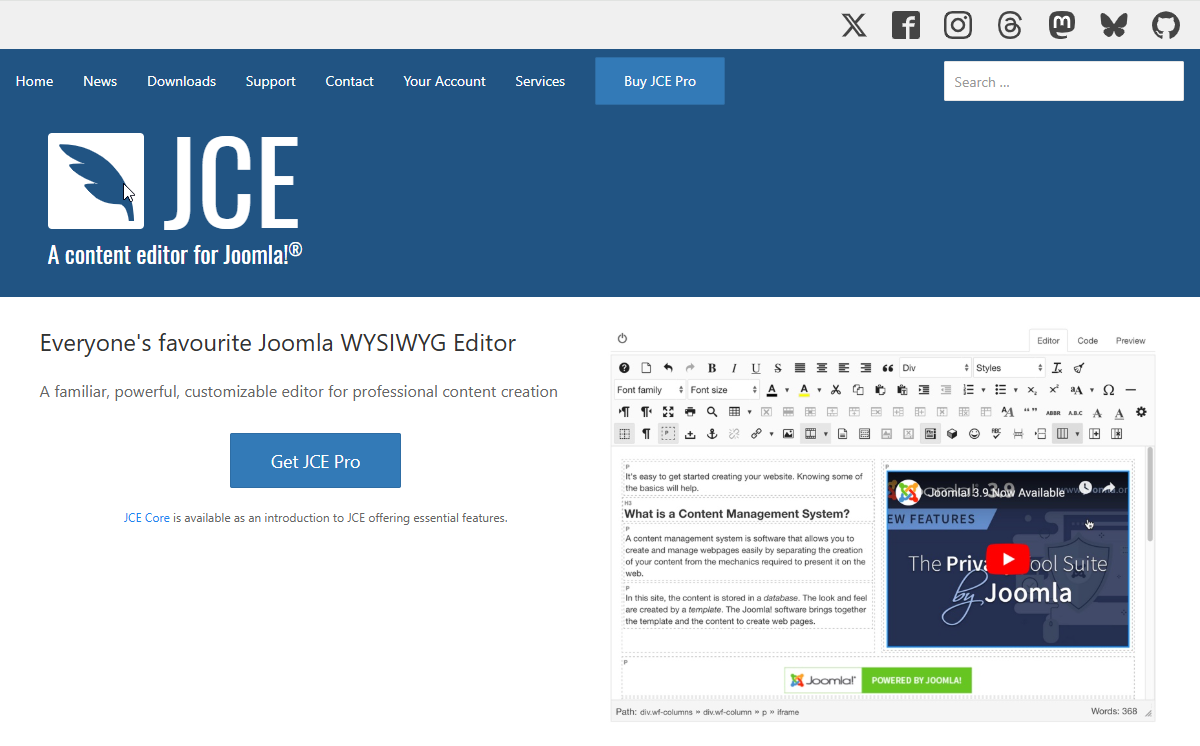Click the Print icon in editor toolbar
Image resolution: width=1200 pixels, height=746 pixels.
[690, 411]
